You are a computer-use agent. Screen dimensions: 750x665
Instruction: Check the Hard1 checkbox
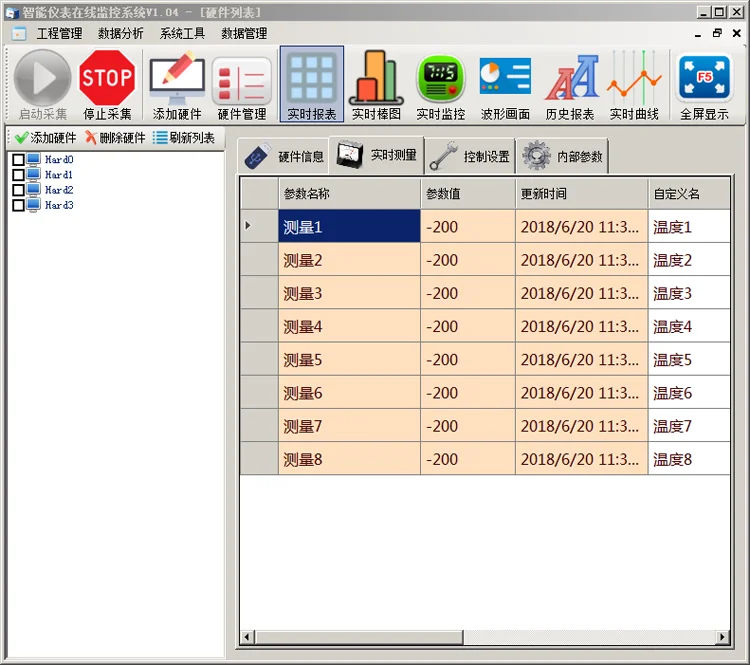tap(18, 175)
